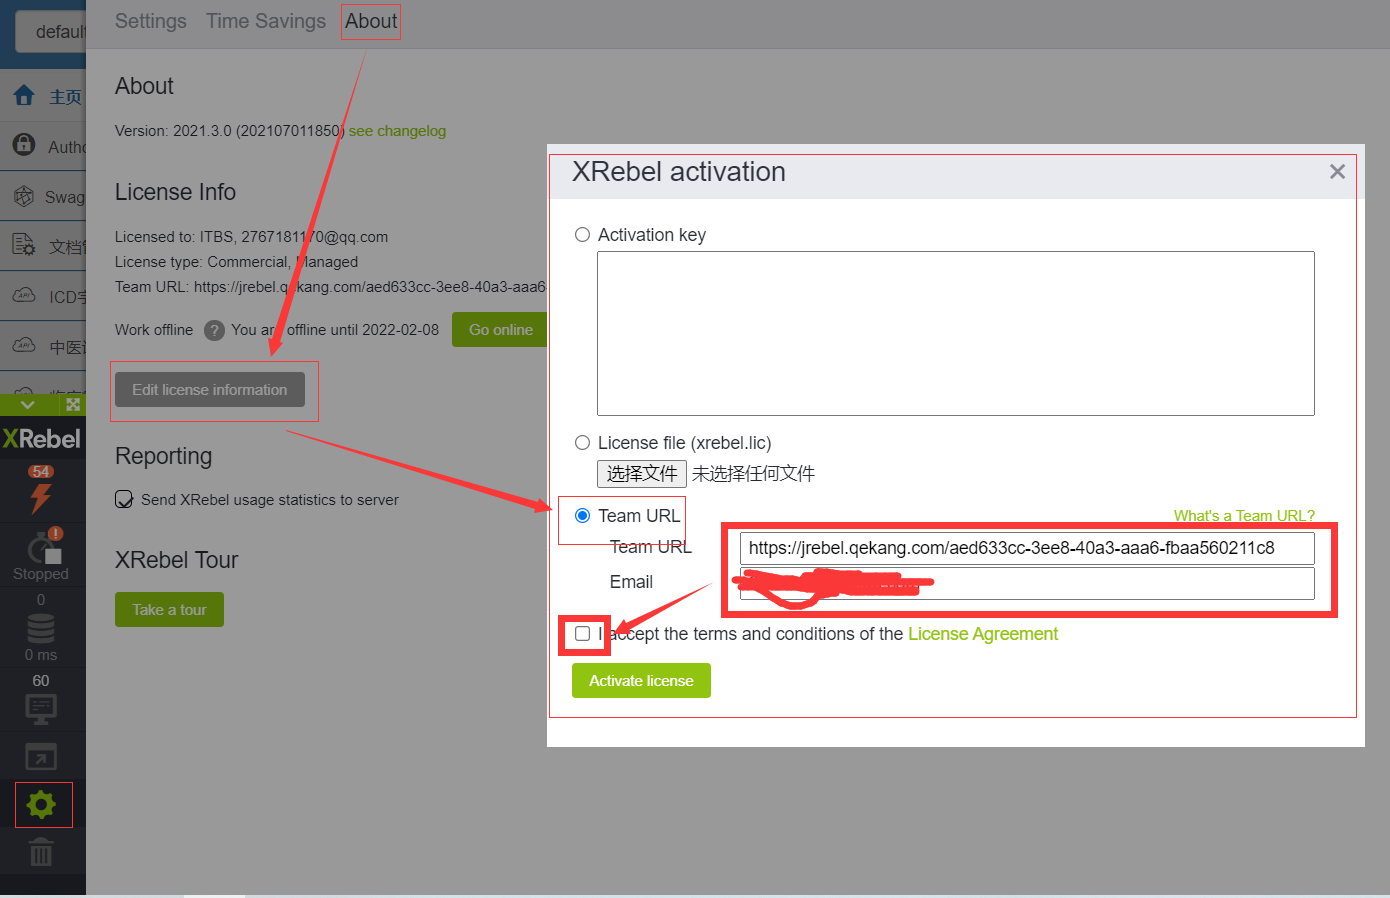
Task: Open the License Agreement link
Action: click(983, 634)
